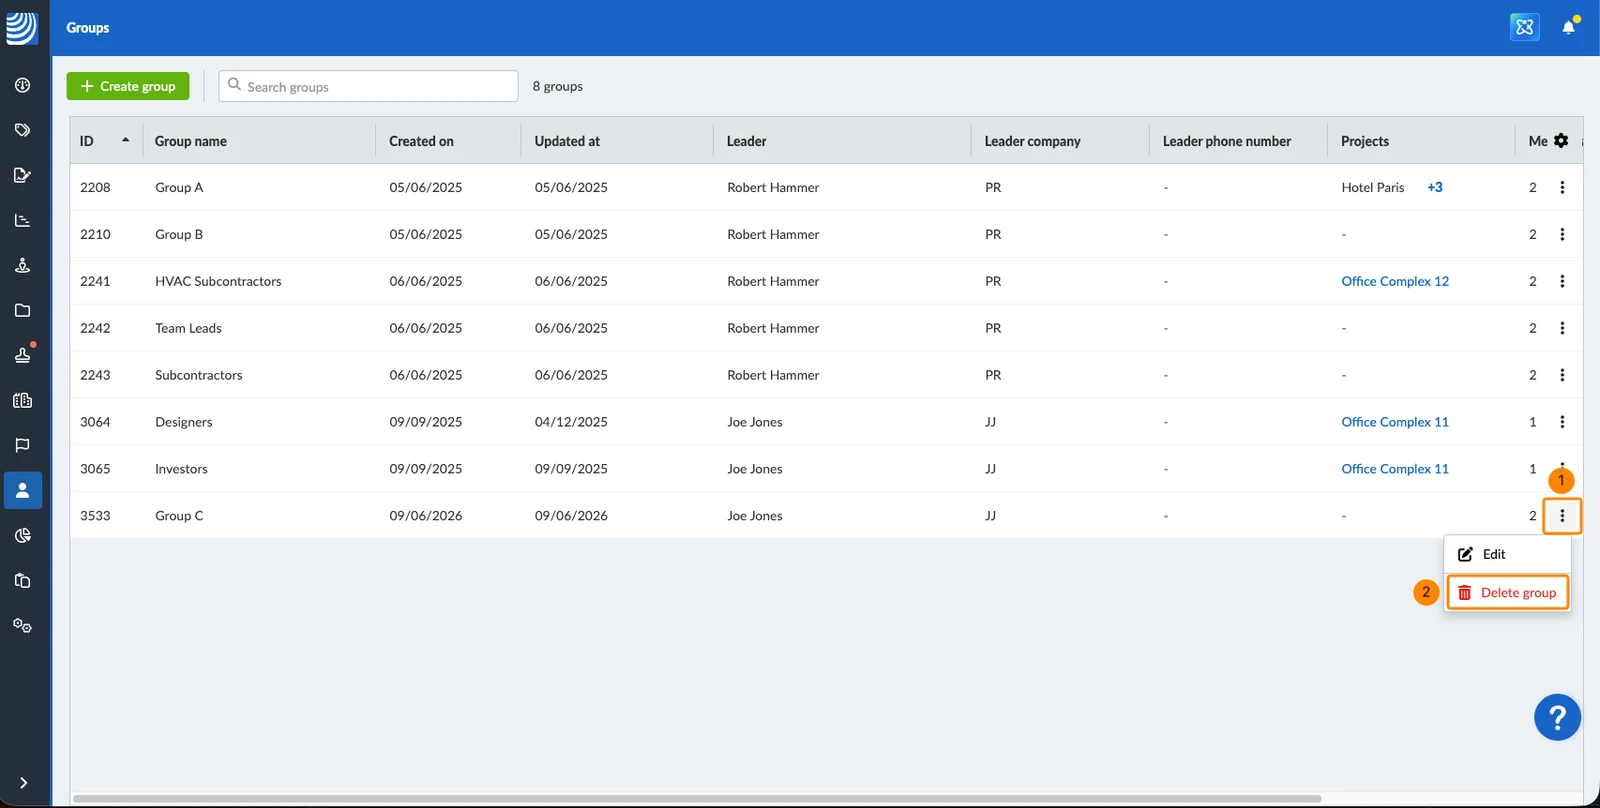Click the Groups page title
The width and height of the screenshot is (1600, 808).
click(x=88, y=28)
